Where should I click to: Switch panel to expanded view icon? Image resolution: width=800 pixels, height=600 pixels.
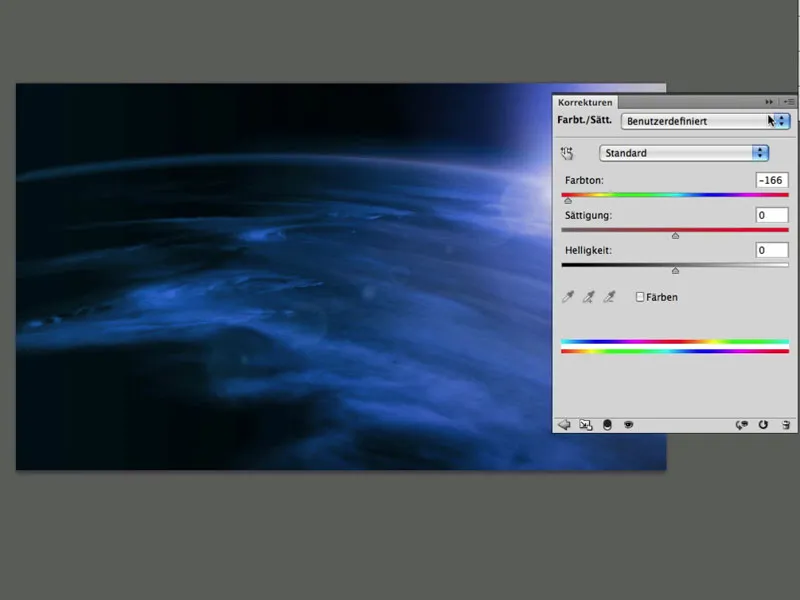click(585, 424)
